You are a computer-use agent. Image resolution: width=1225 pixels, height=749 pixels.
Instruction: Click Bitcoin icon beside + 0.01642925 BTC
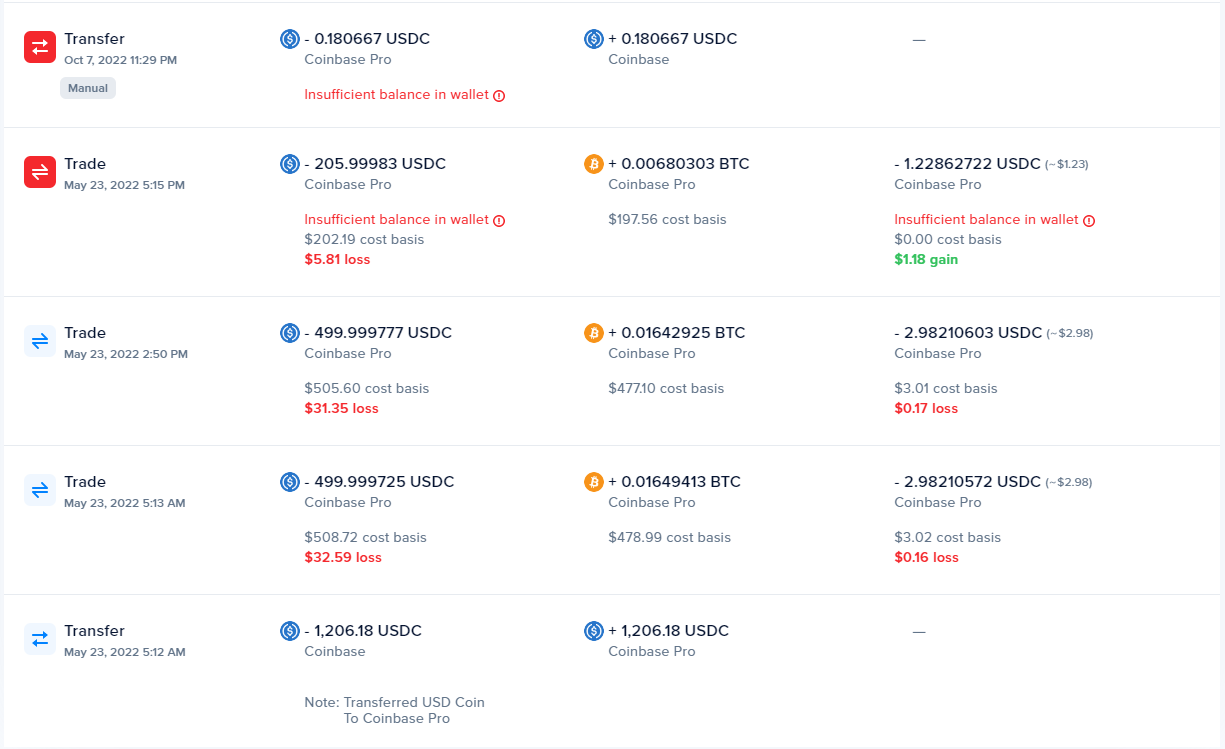click(594, 333)
